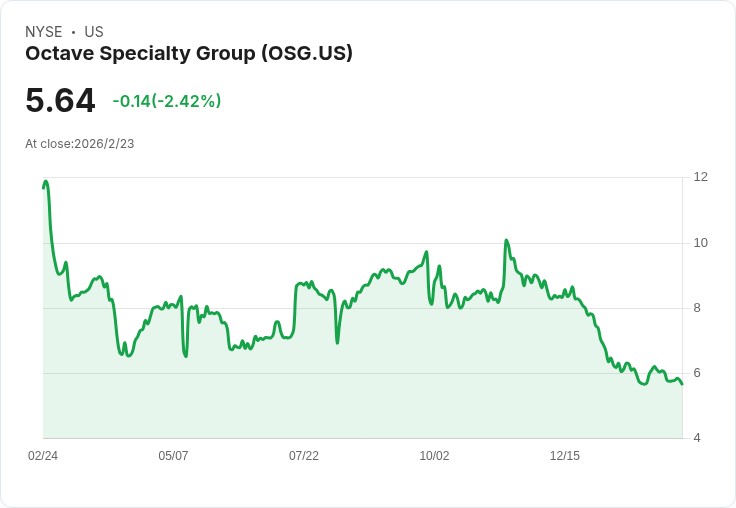Click the 07/22 date axis label

point(304,456)
